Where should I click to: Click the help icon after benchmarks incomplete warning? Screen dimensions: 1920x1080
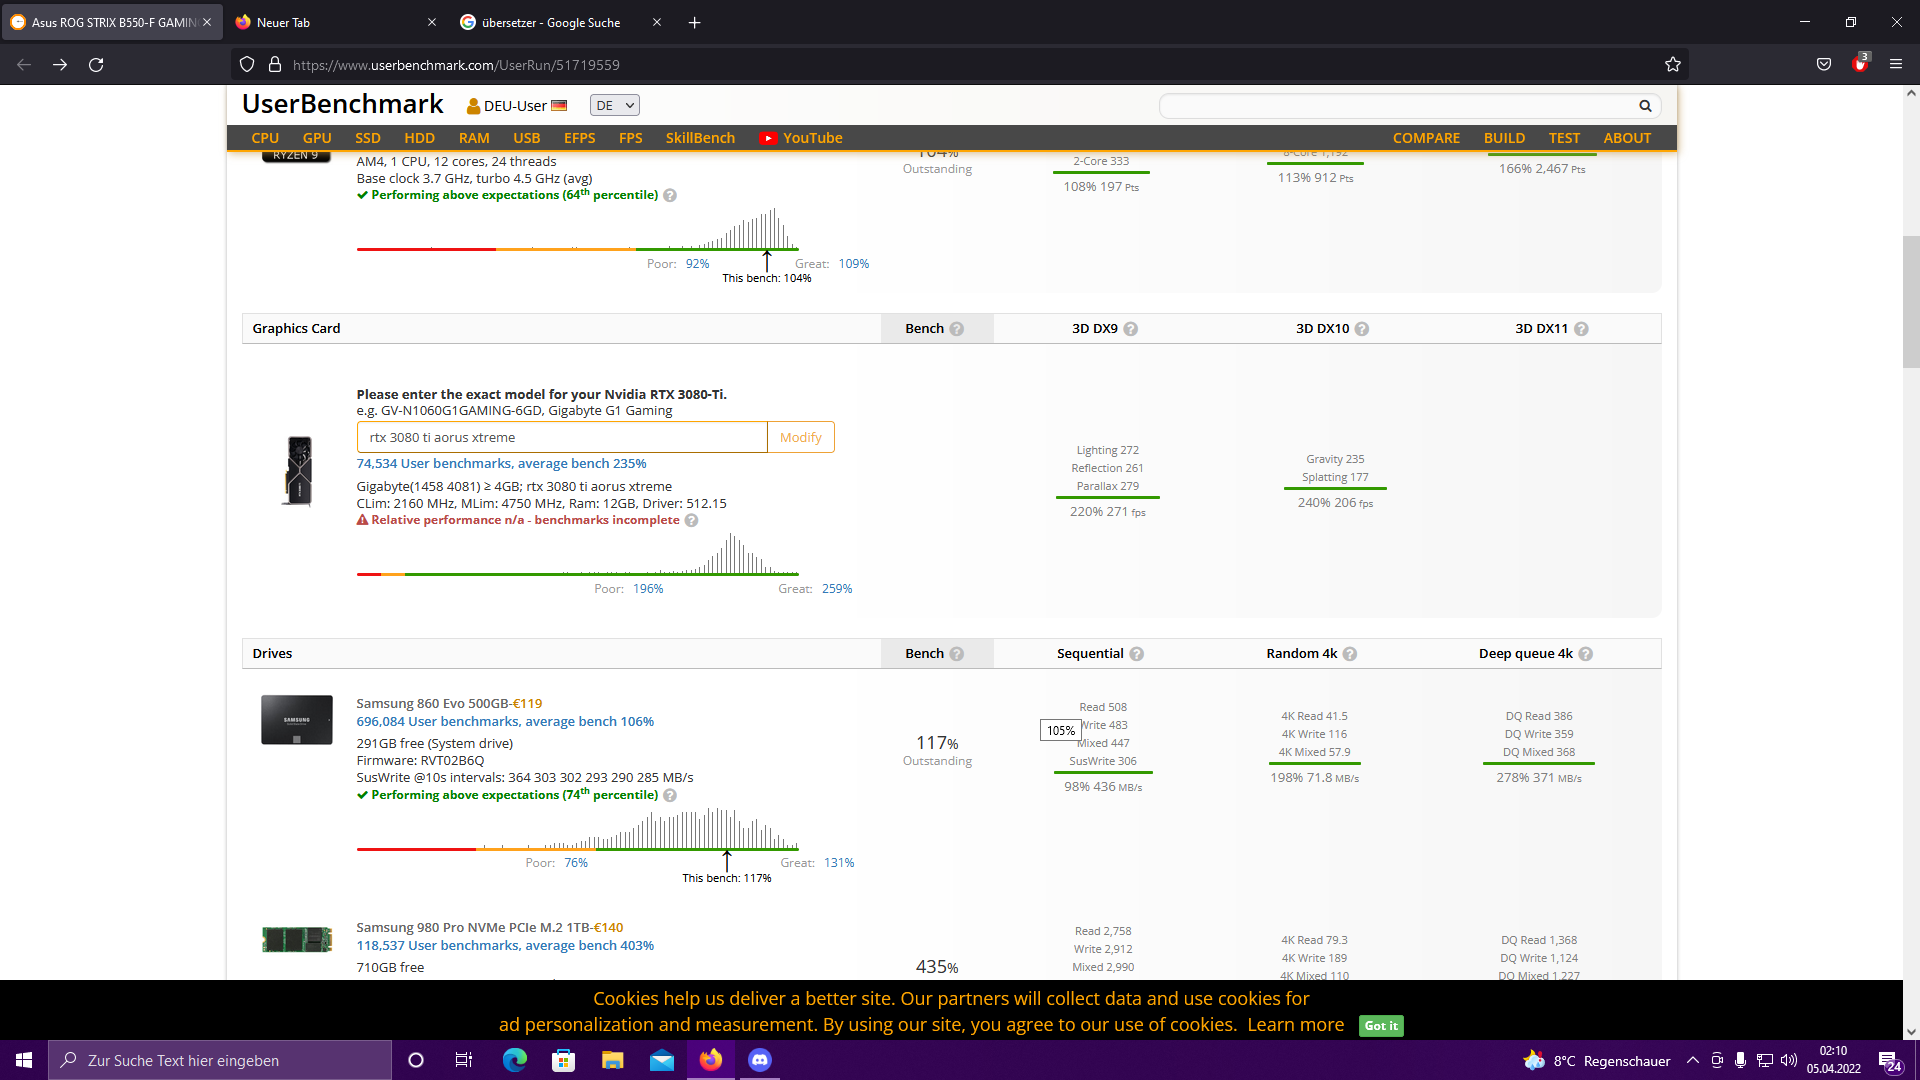point(691,521)
